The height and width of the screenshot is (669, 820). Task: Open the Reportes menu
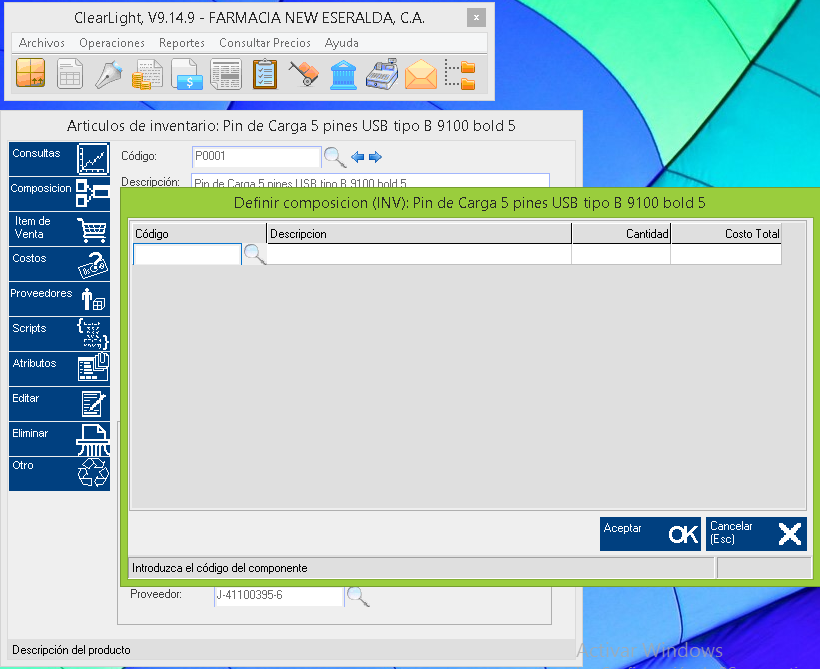pyautogui.click(x=182, y=43)
